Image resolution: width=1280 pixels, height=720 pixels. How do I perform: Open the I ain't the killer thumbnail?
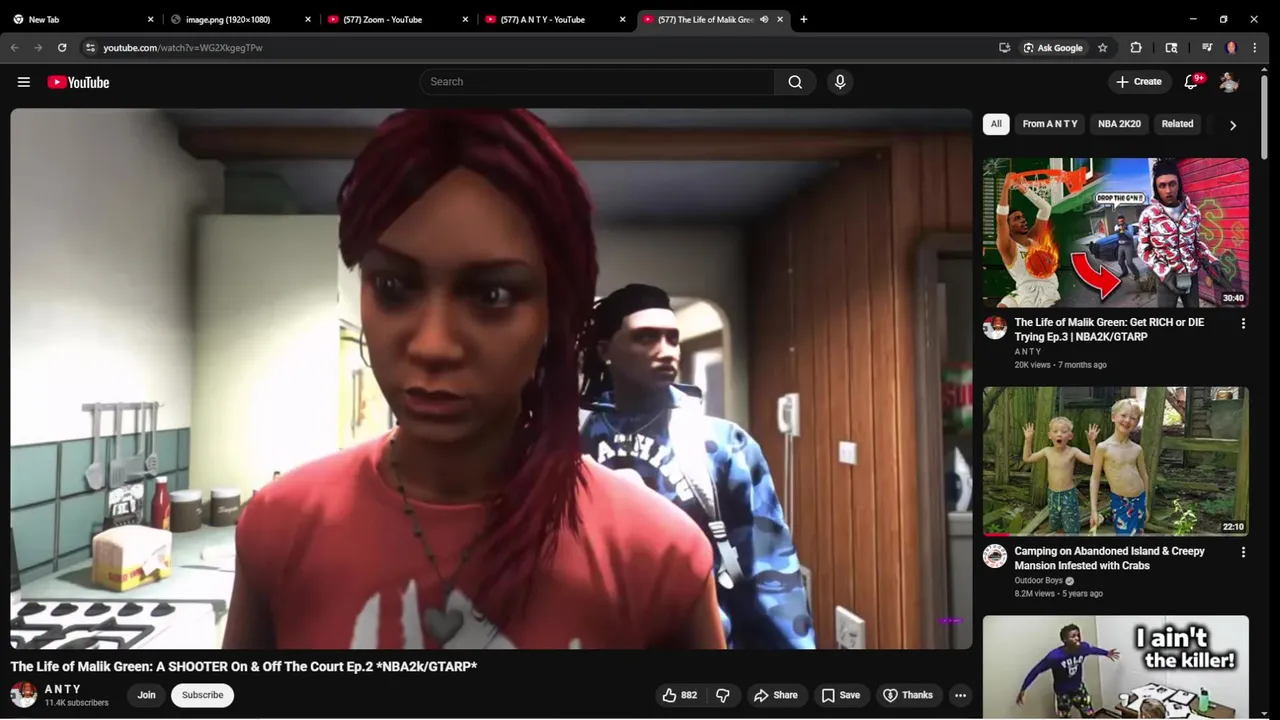[1115, 667]
